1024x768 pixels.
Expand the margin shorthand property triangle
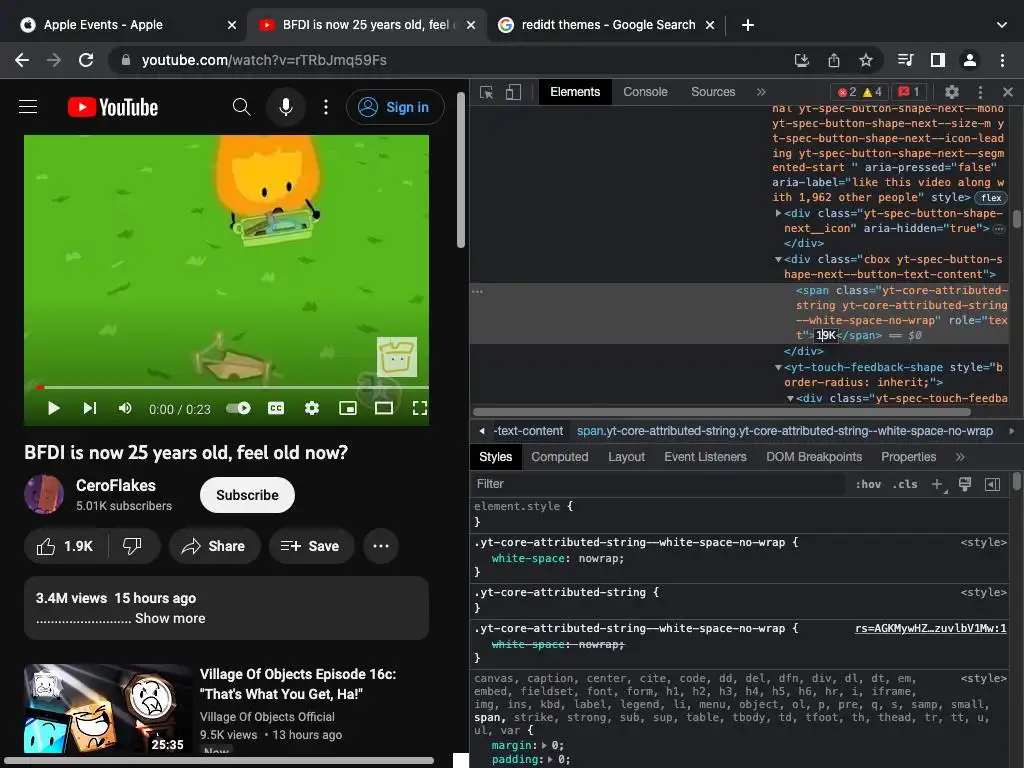point(544,745)
